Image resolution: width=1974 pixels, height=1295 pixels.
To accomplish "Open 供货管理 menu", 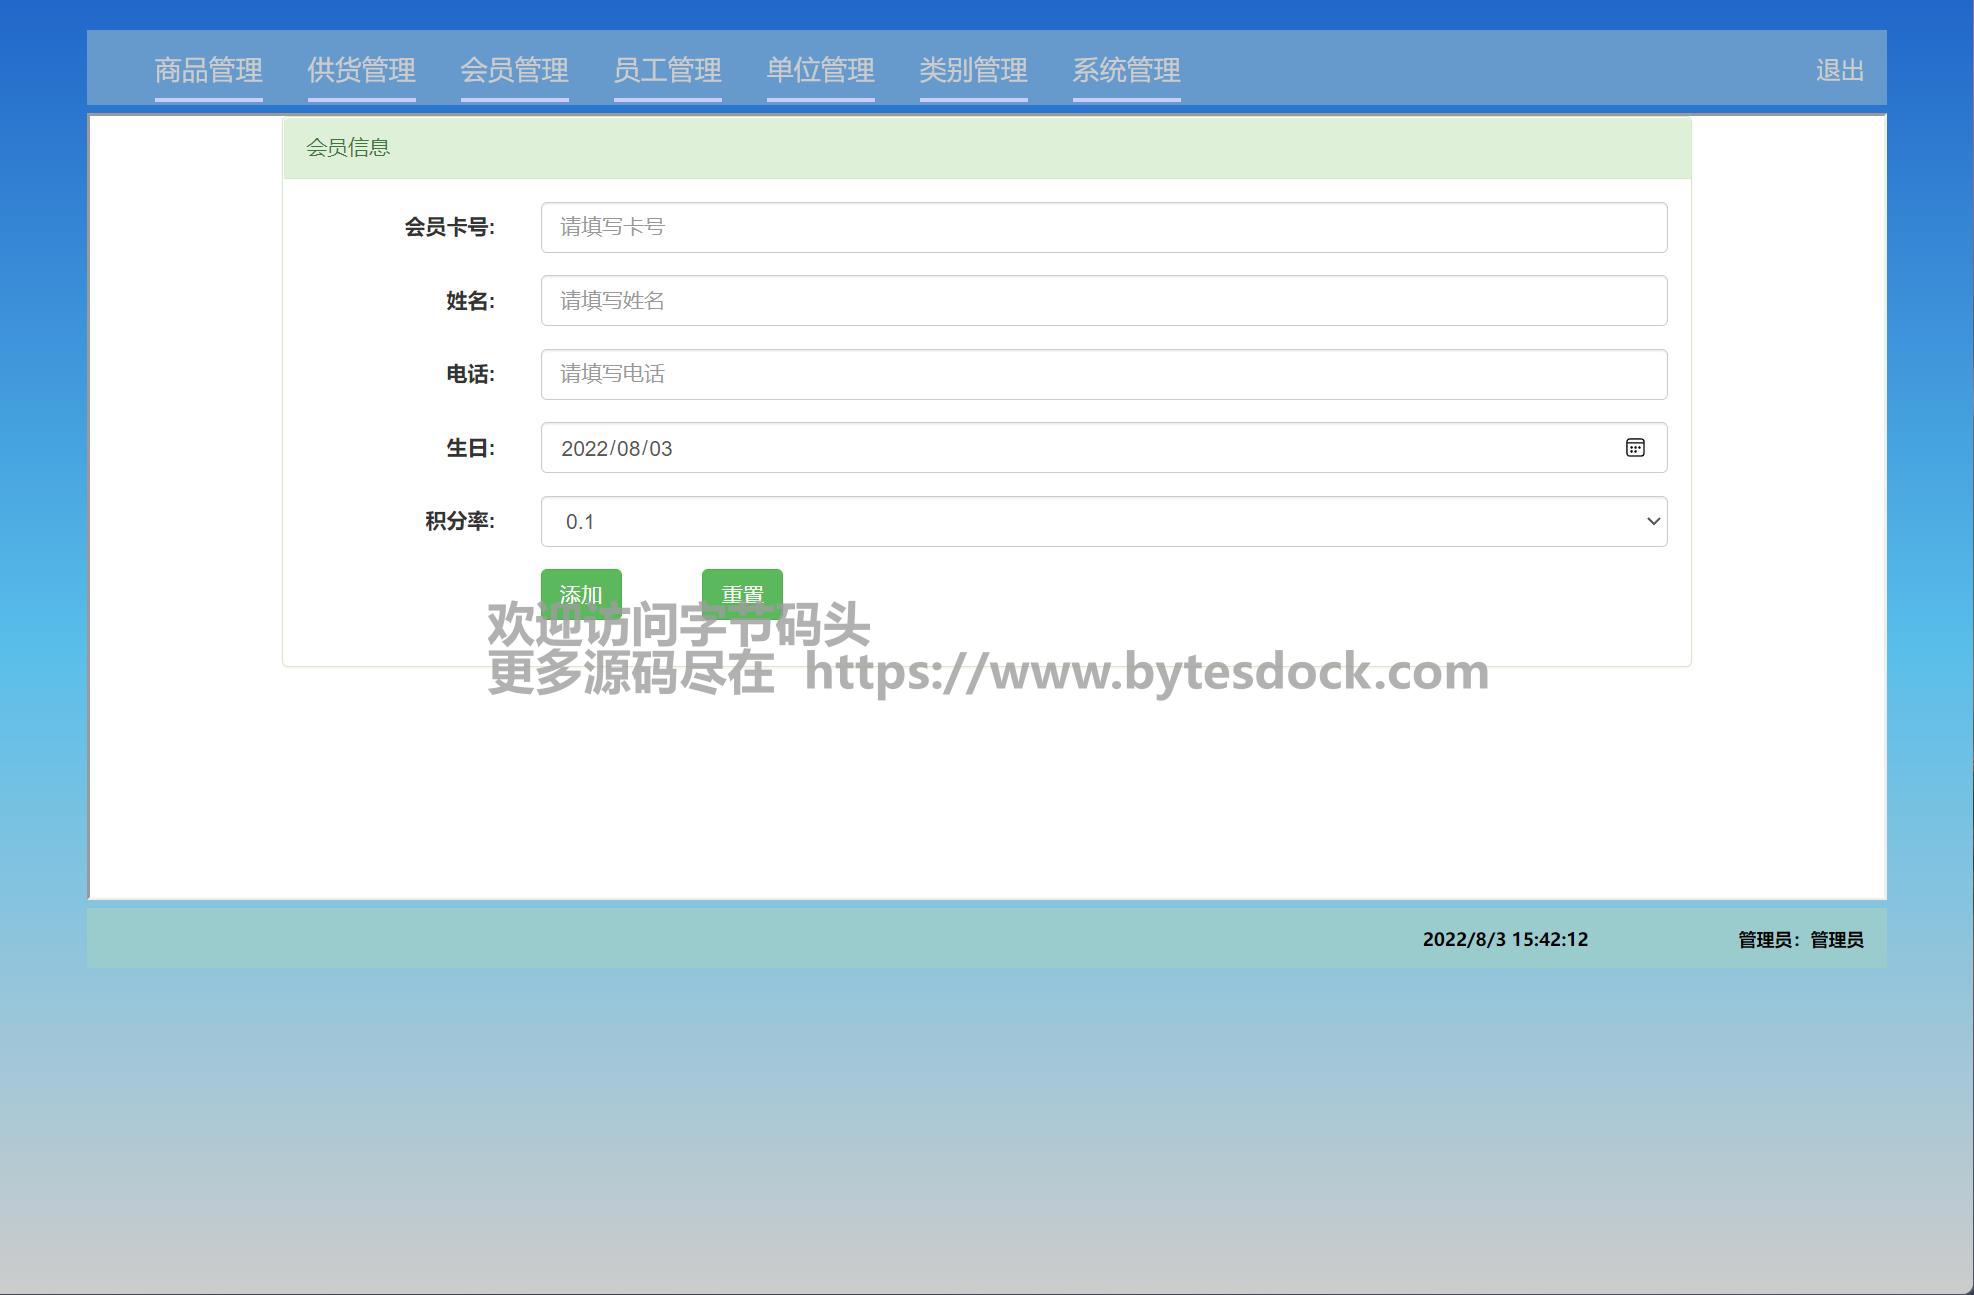I will [x=361, y=70].
